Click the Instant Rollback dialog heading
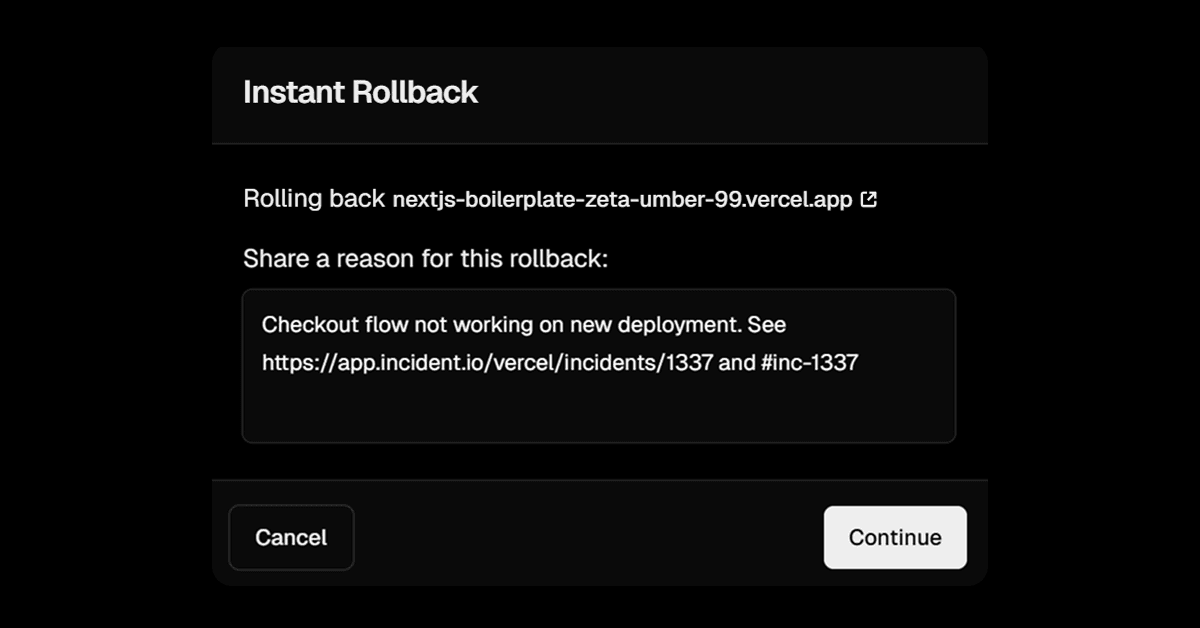Viewport: 1200px width, 628px height. (x=361, y=93)
